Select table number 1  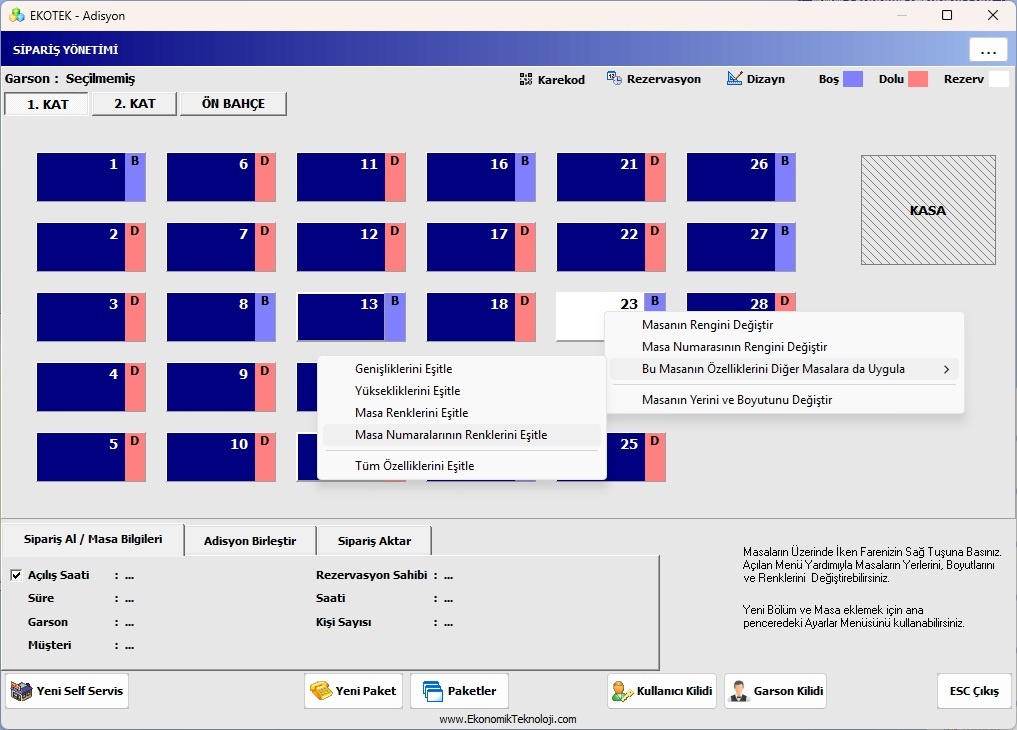[x=91, y=177]
